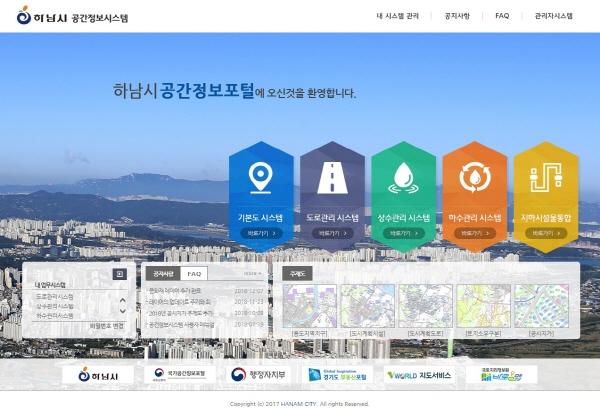This screenshot has width=600, height=413.
Task: Click the 비밀번호 변경 link
Action: [106, 326]
